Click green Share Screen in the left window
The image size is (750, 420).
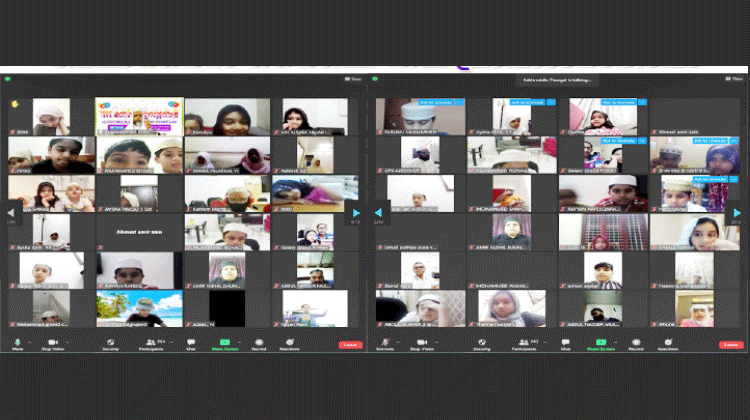tap(227, 343)
